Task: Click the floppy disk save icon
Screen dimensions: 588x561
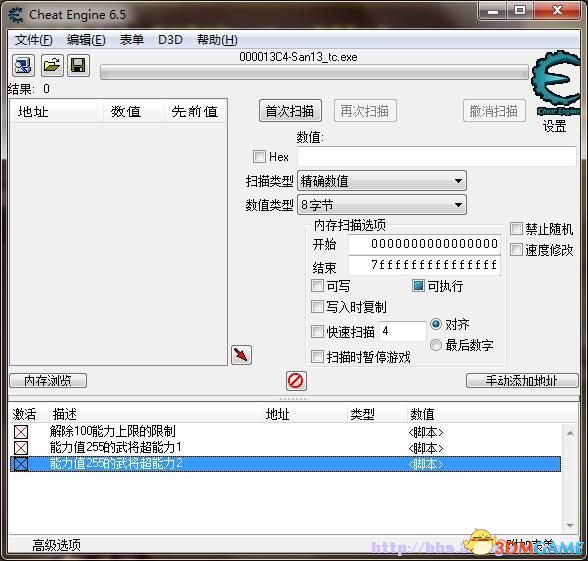Action: 78,66
